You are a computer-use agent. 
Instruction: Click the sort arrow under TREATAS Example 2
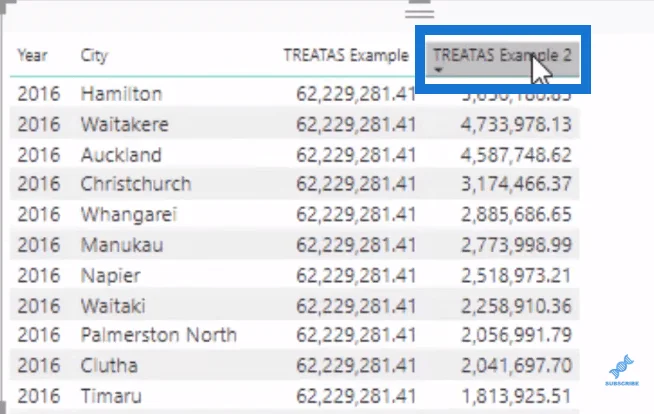(438, 70)
